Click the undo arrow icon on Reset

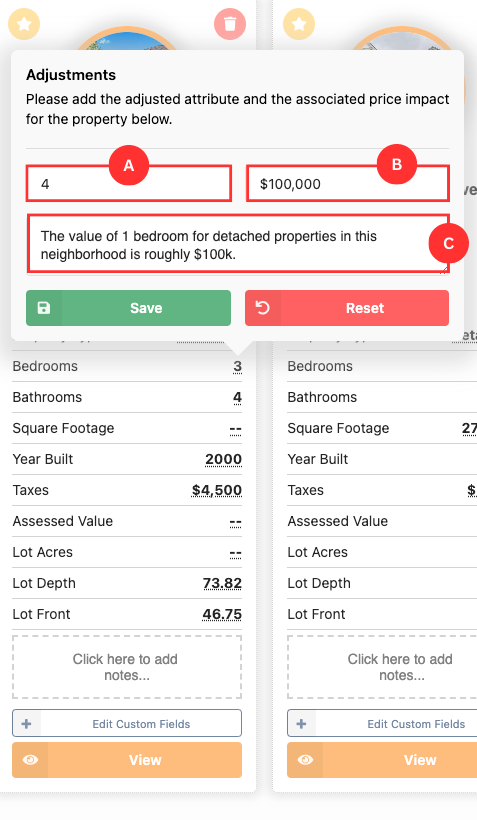pos(263,308)
